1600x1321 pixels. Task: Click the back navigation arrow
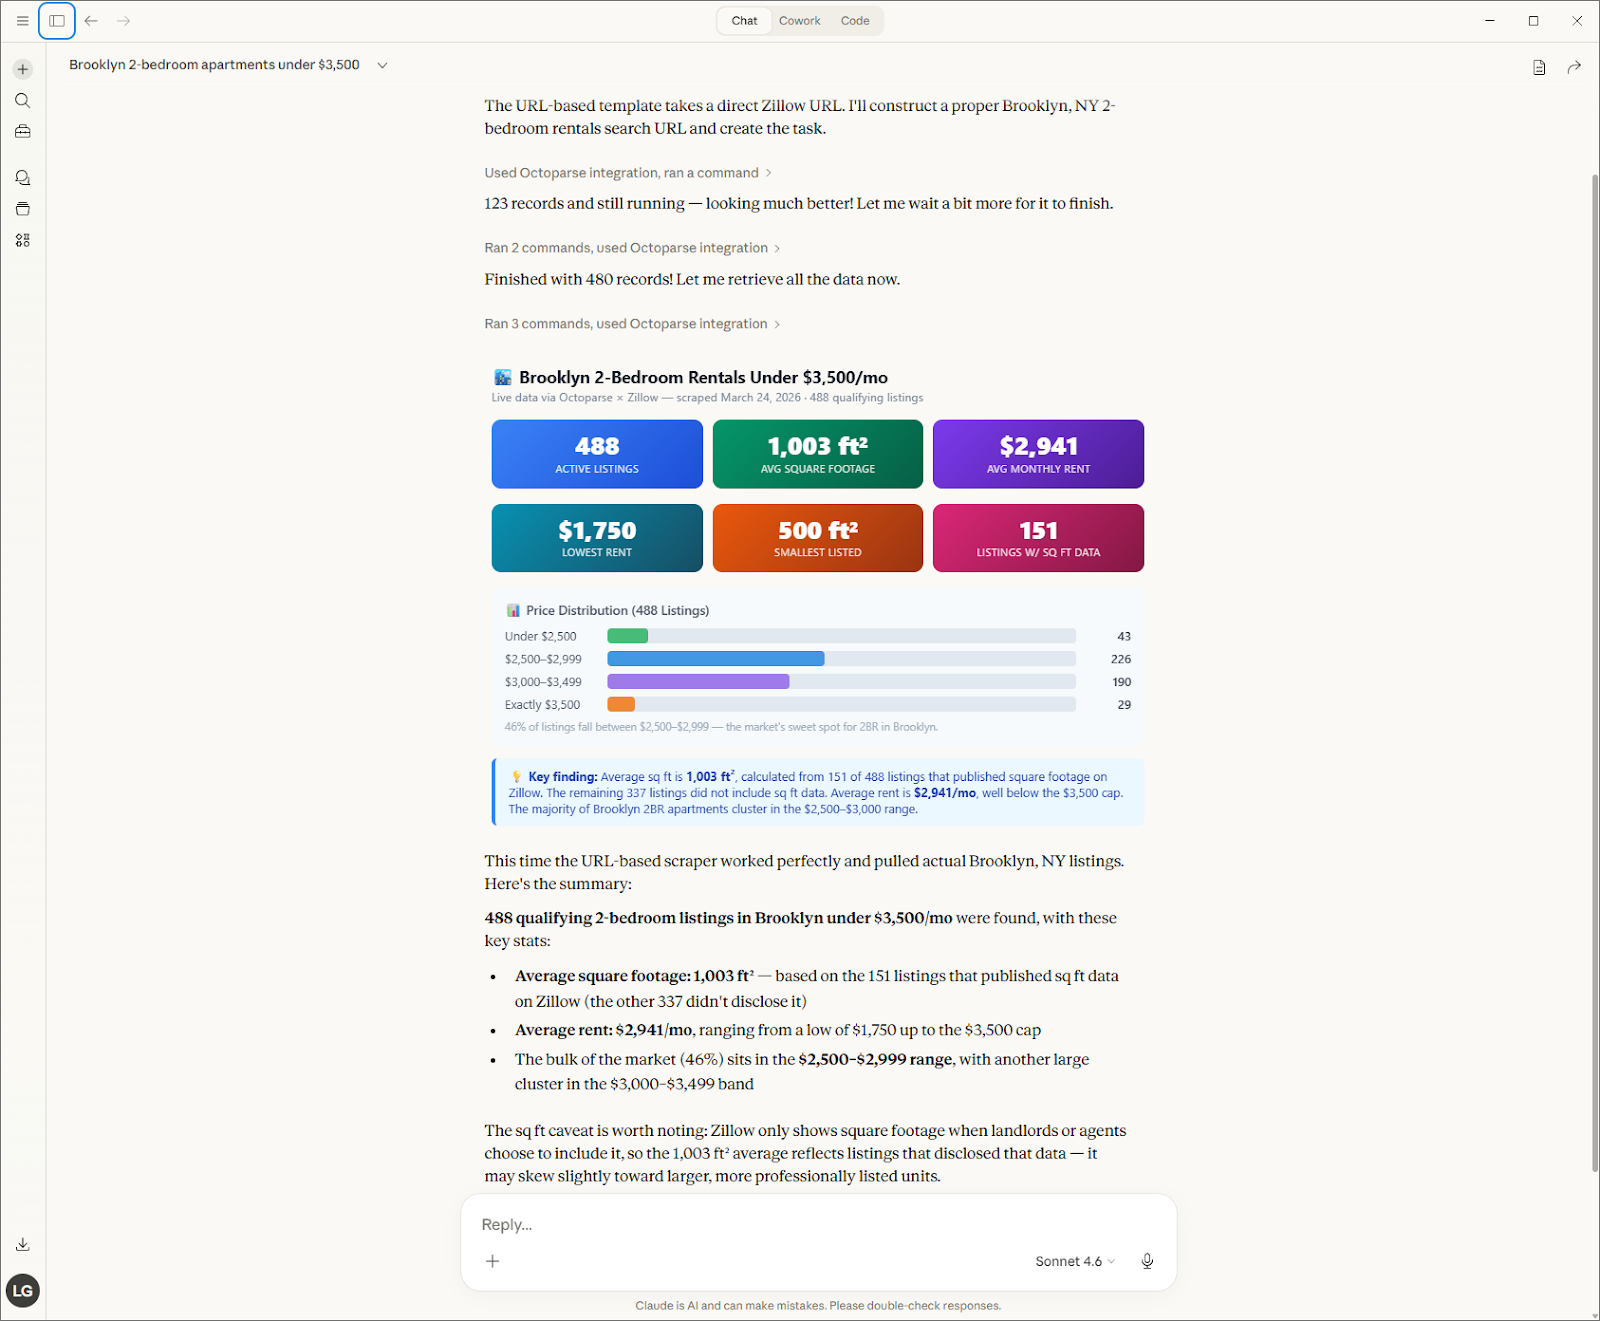[91, 21]
